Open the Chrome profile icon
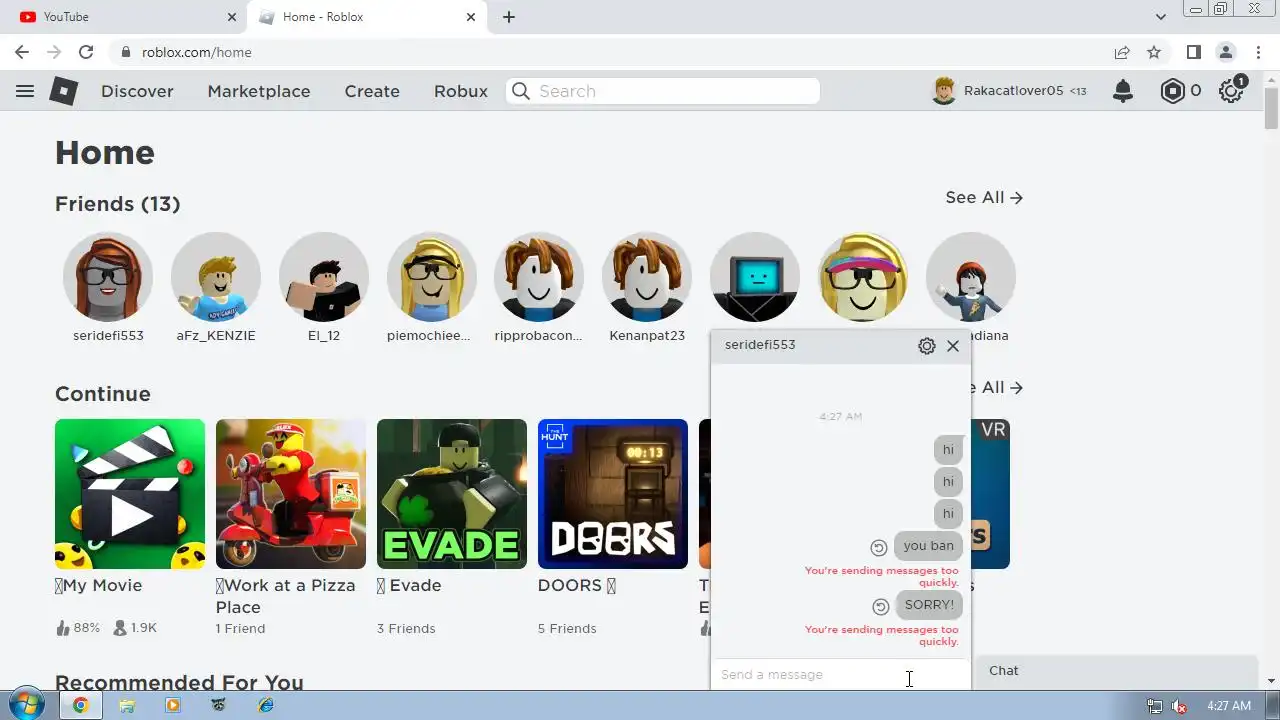The height and width of the screenshot is (720, 1280). pyautogui.click(x=1226, y=52)
